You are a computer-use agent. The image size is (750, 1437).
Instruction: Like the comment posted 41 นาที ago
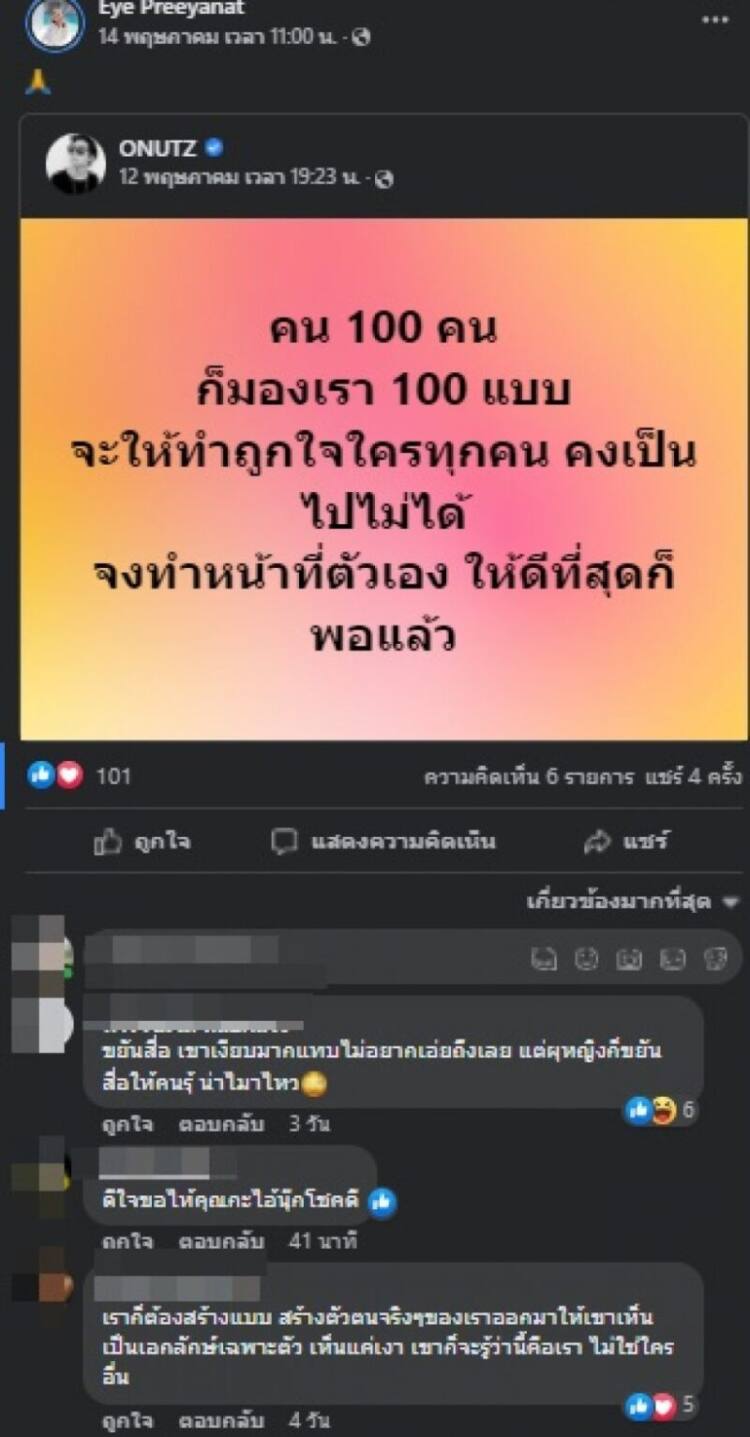pyautogui.click(x=127, y=1242)
